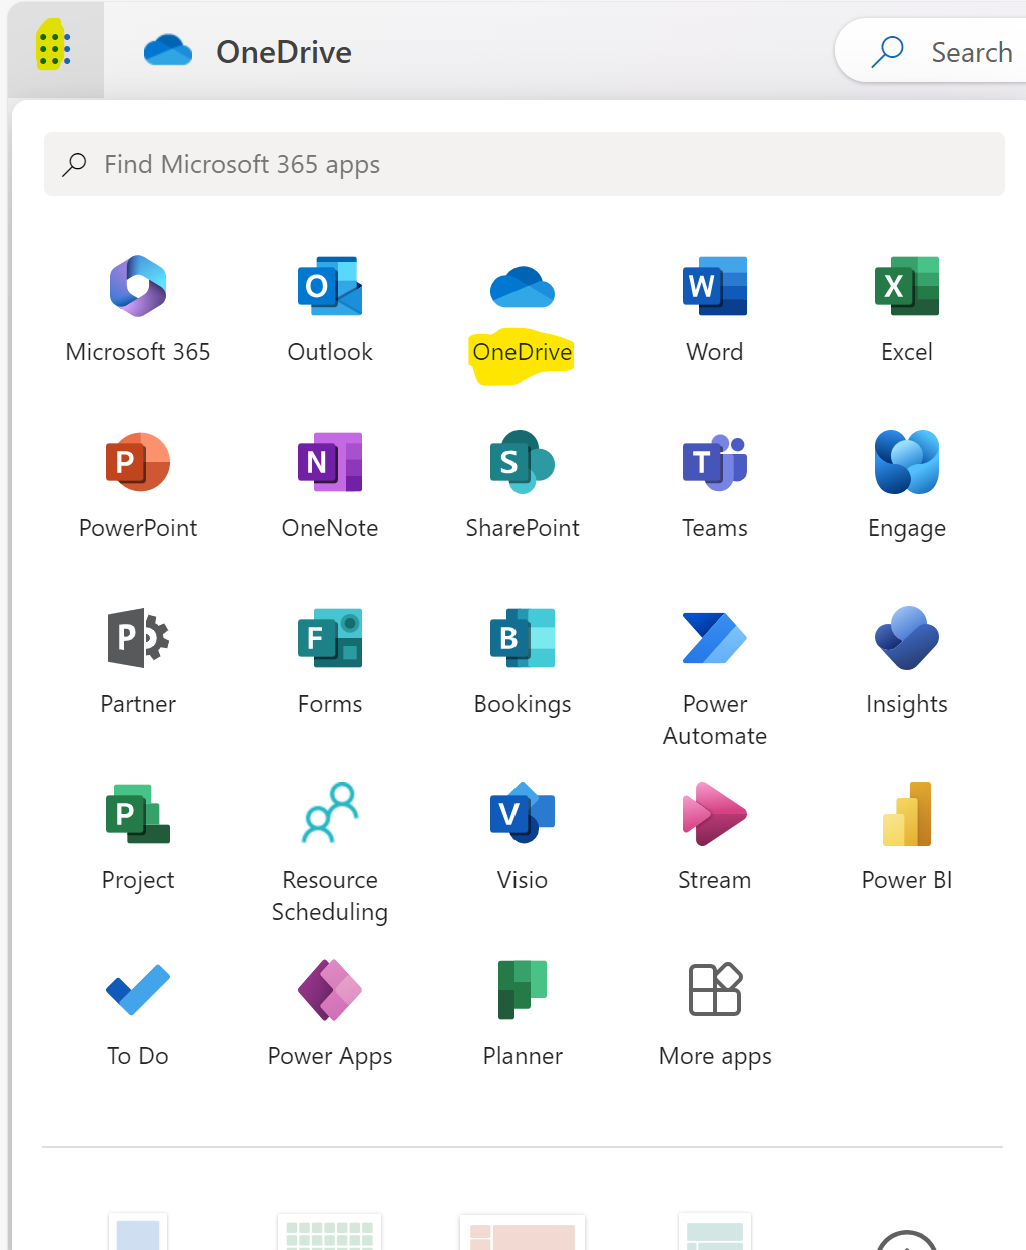
Task: Open the Insights app icon
Action: click(x=907, y=638)
